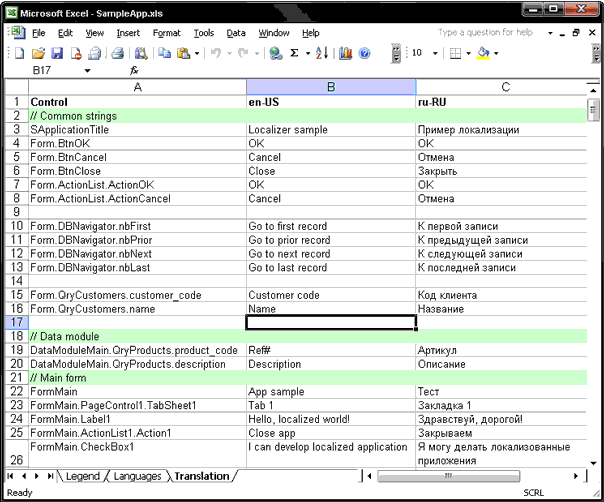Open the File menu

coord(39,33)
